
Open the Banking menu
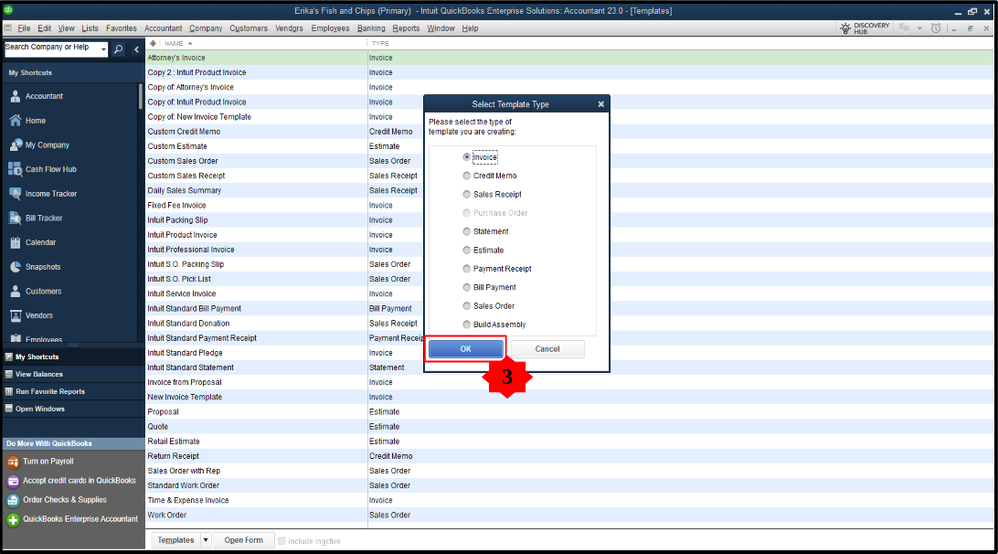click(371, 28)
